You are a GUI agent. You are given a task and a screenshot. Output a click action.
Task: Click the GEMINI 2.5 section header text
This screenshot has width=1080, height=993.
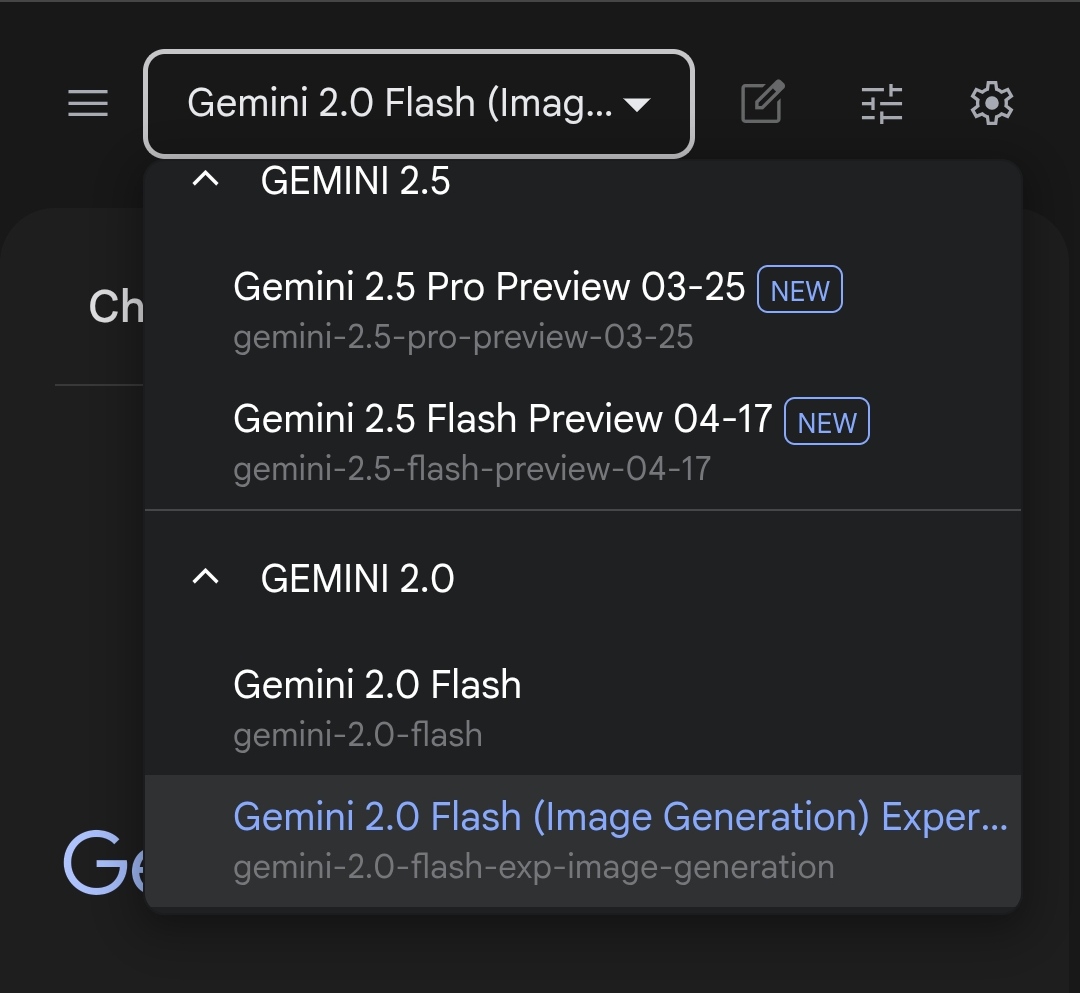pyautogui.click(x=355, y=181)
